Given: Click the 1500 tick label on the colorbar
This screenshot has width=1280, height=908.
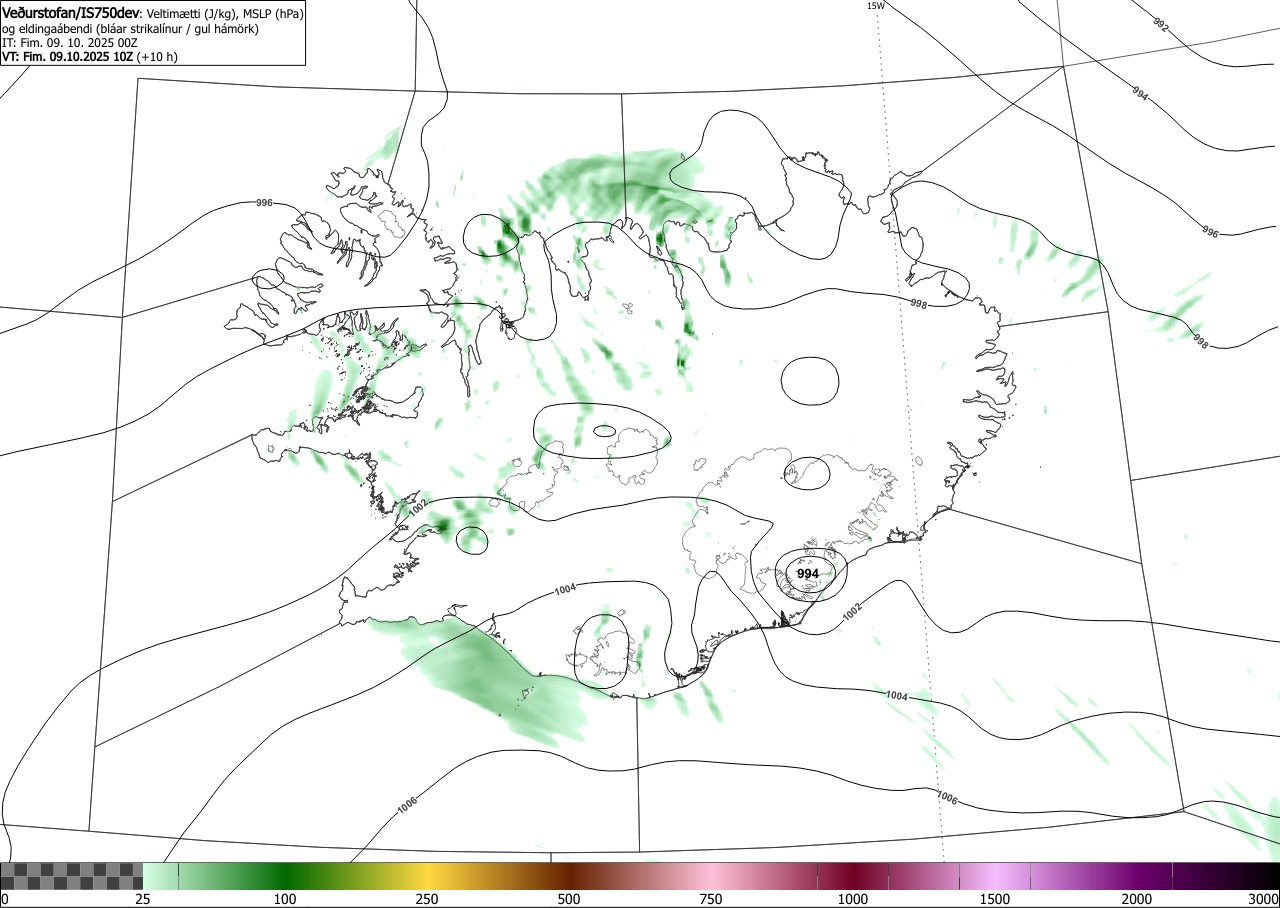Looking at the screenshot, I should tap(995, 899).
